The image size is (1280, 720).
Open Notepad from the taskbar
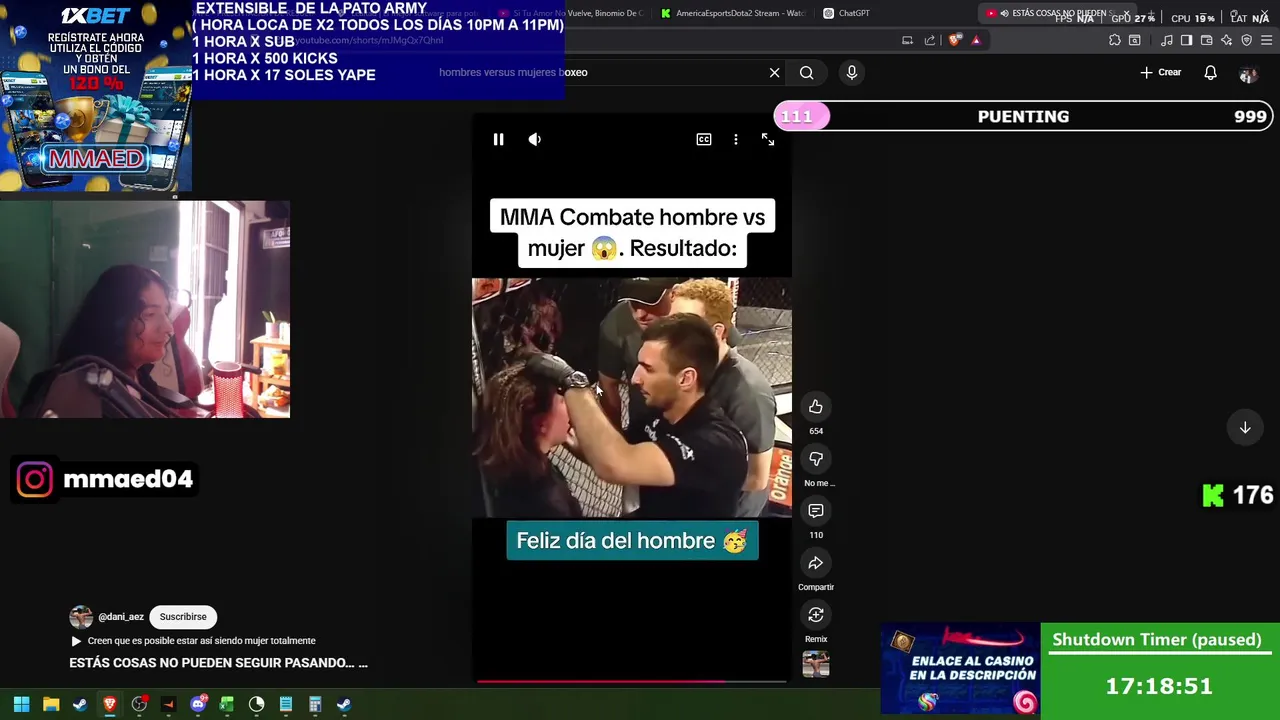(x=286, y=705)
